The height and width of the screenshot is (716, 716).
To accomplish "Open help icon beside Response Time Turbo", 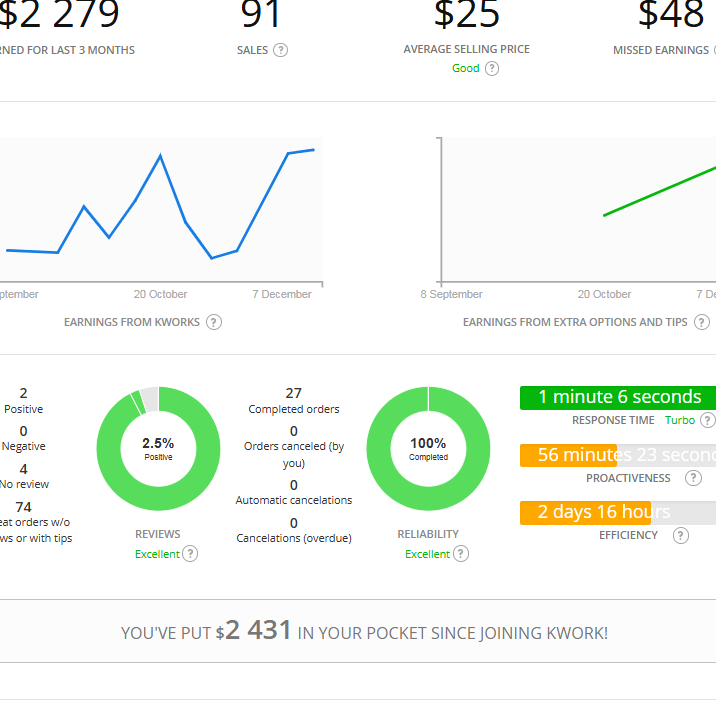I will [707, 421].
